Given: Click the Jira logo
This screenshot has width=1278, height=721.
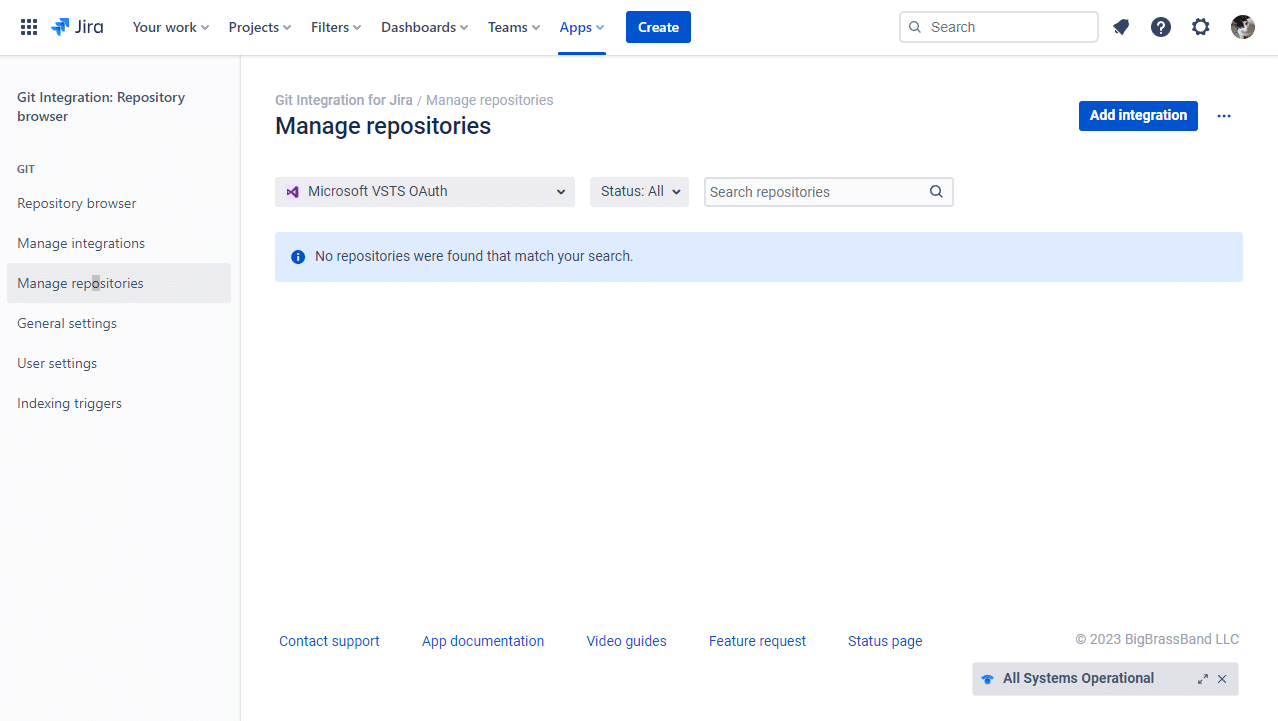Looking at the screenshot, I should pyautogui.click(x=78, y=27).
